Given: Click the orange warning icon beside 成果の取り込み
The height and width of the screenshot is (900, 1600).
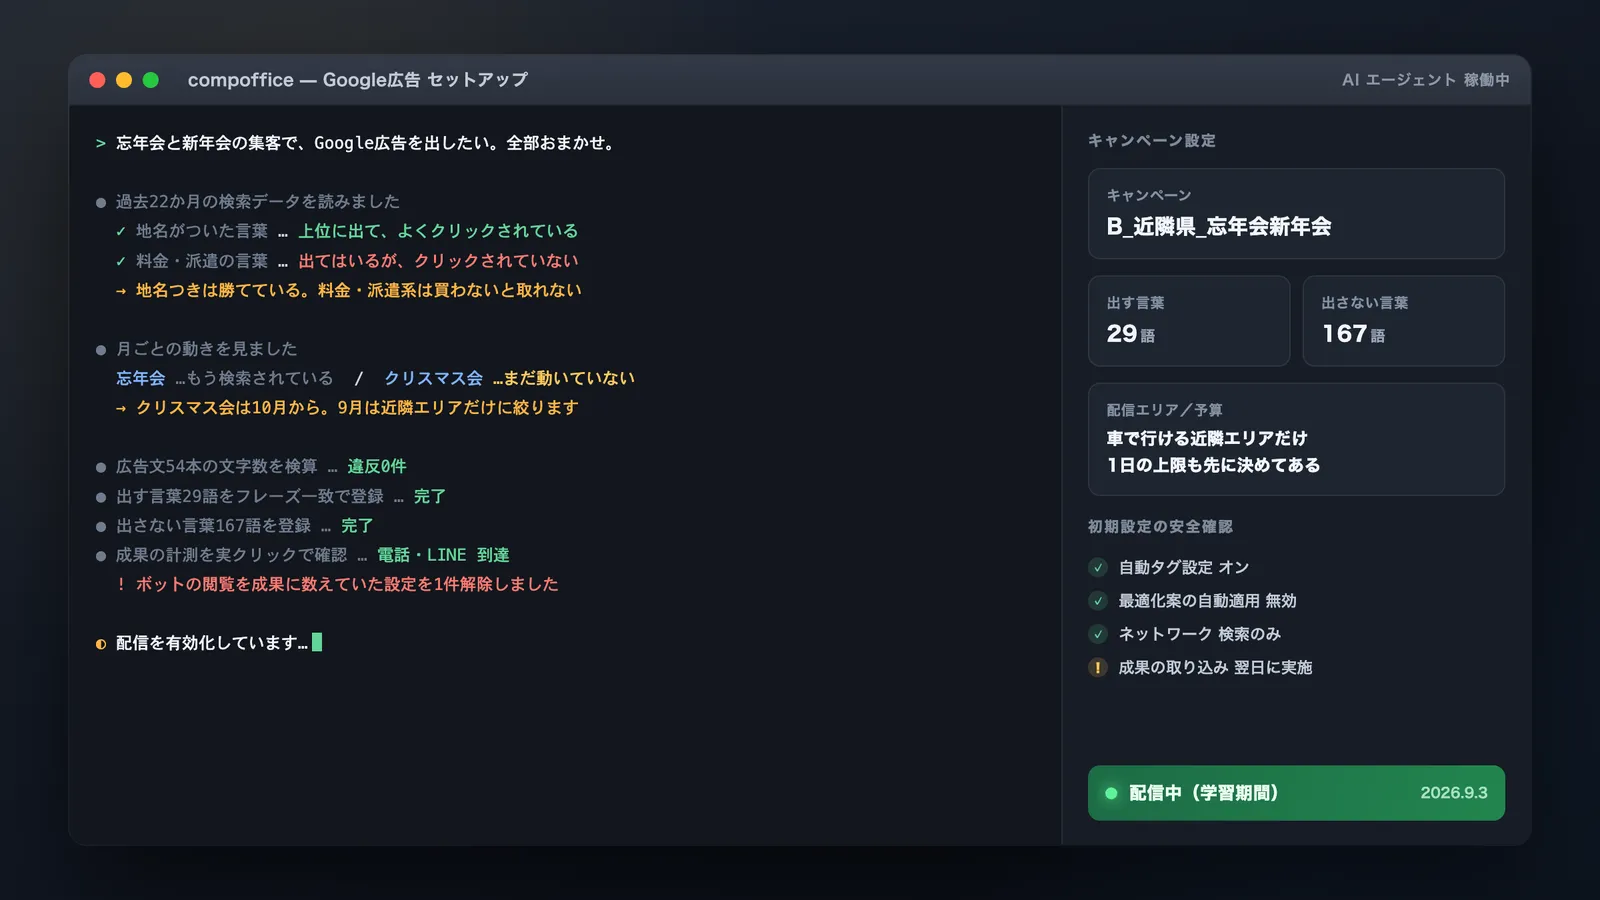Looking at the screenshot, I should tap(1098, 667).
